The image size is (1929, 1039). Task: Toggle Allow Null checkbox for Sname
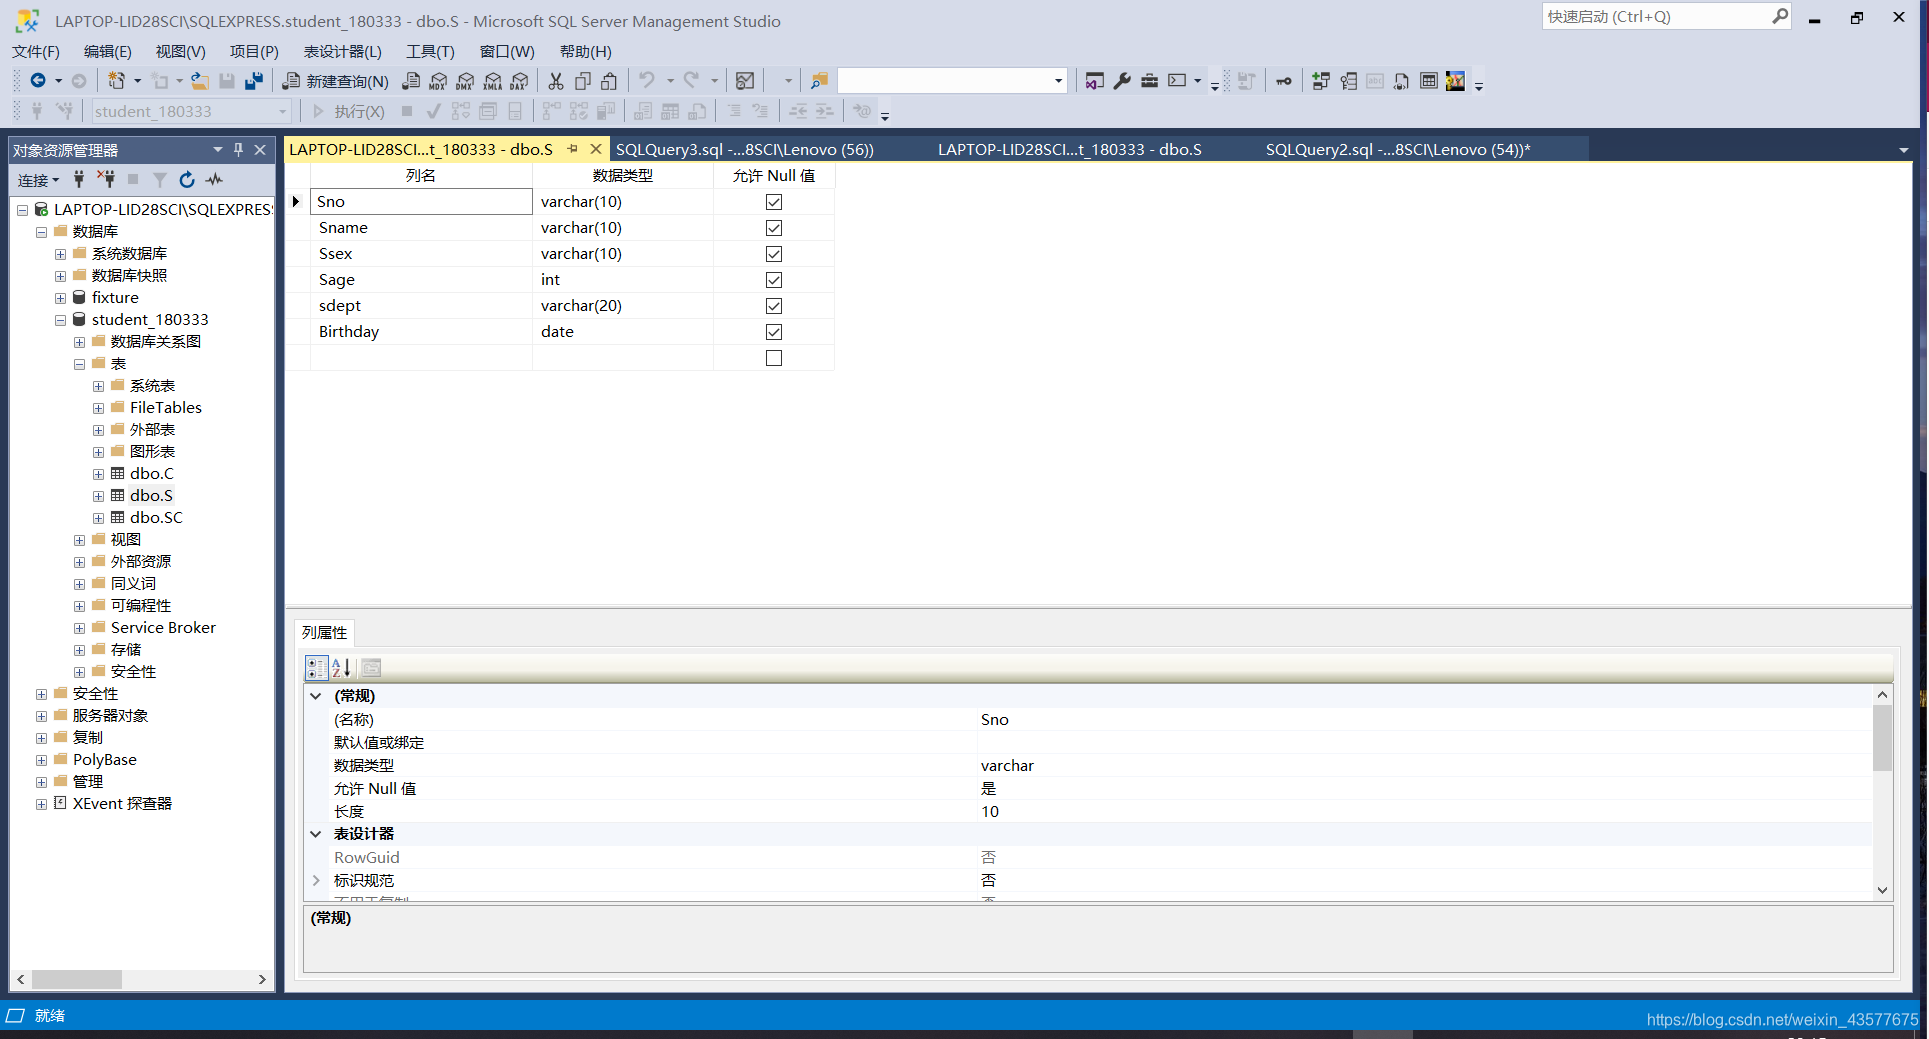pos(774,228)
